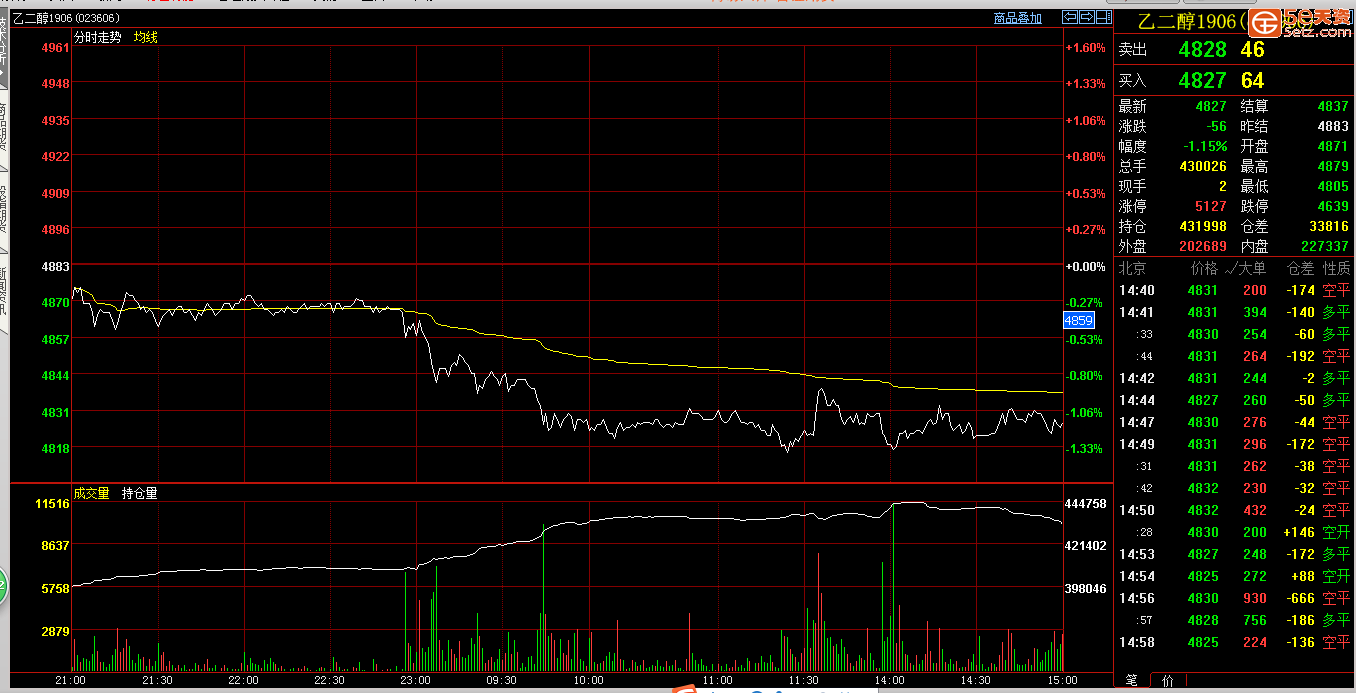Switch to the 笔 tick tab
1356x693 pixels.
pos(1131,681)
